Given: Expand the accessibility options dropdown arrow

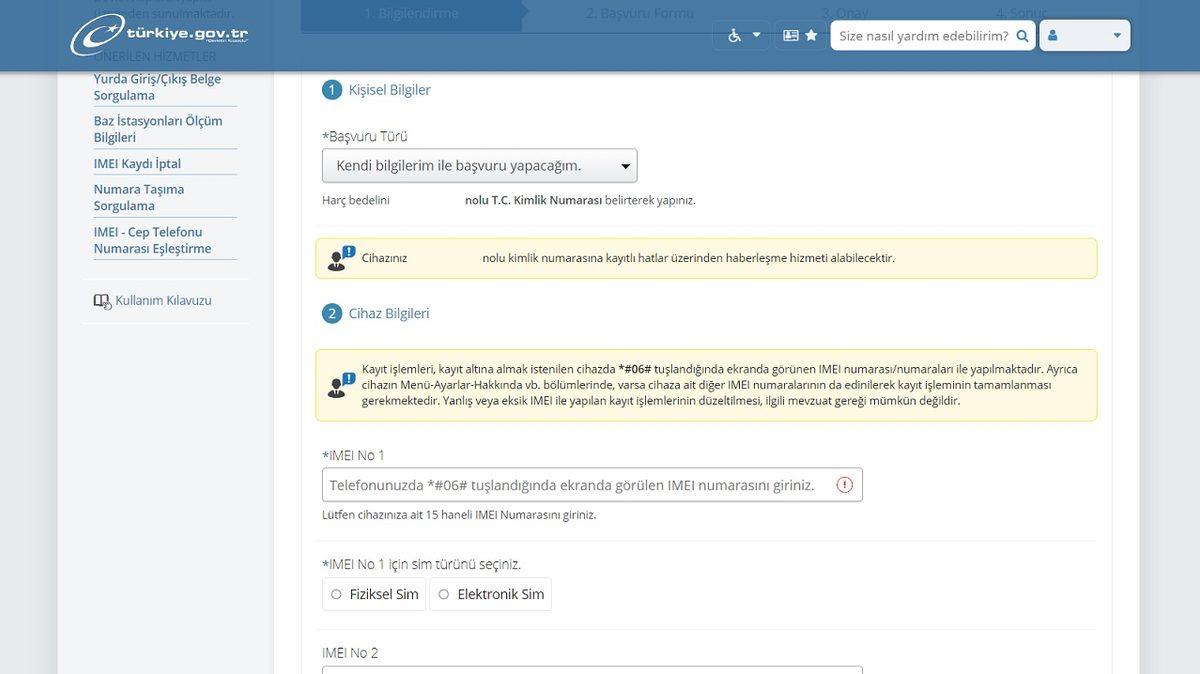Looking at the screenshot, I should pyautogui.click(x=757, y=36).
